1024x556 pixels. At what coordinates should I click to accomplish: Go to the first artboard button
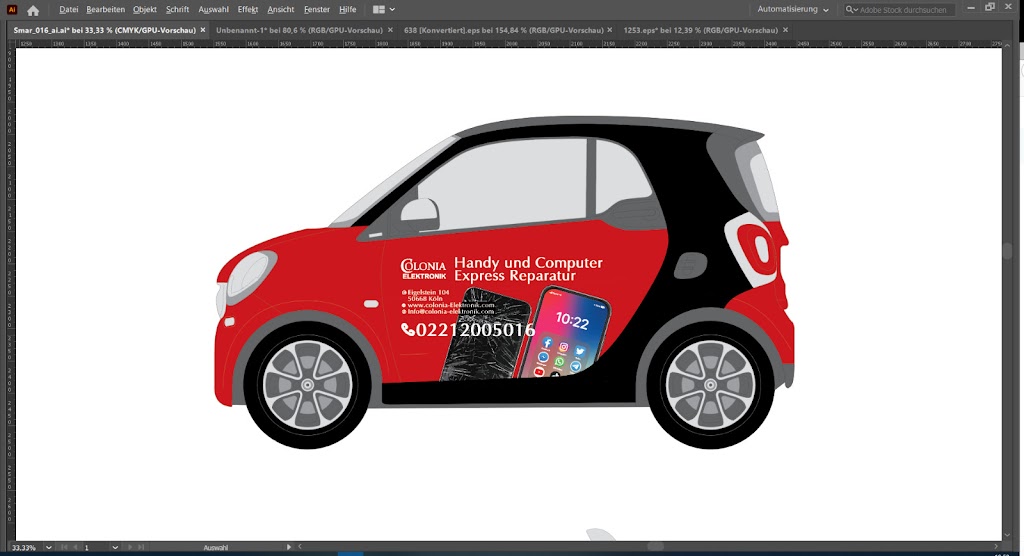click(x=64, y=548)
